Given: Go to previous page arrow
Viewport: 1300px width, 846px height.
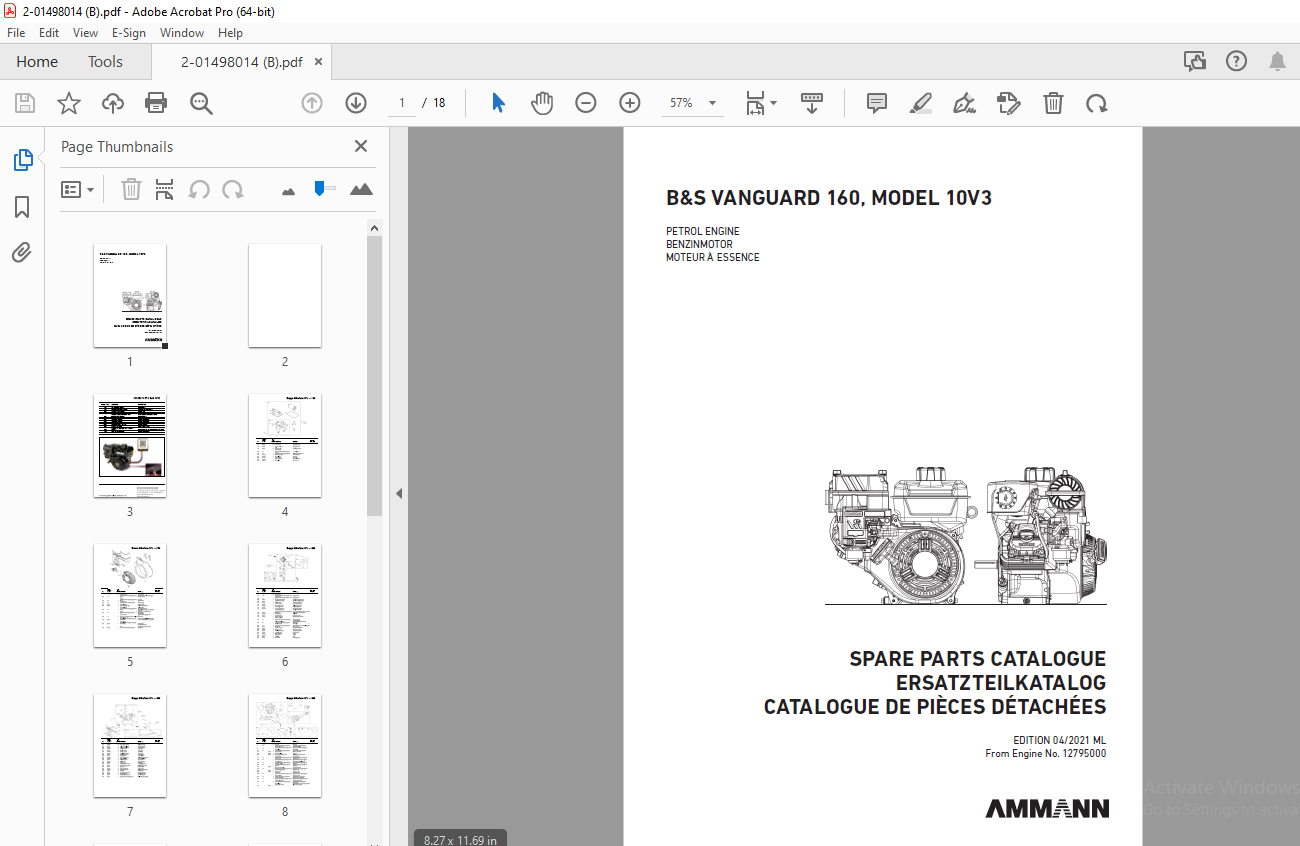Looking at the screenshot, I should (x=312, y=103).
